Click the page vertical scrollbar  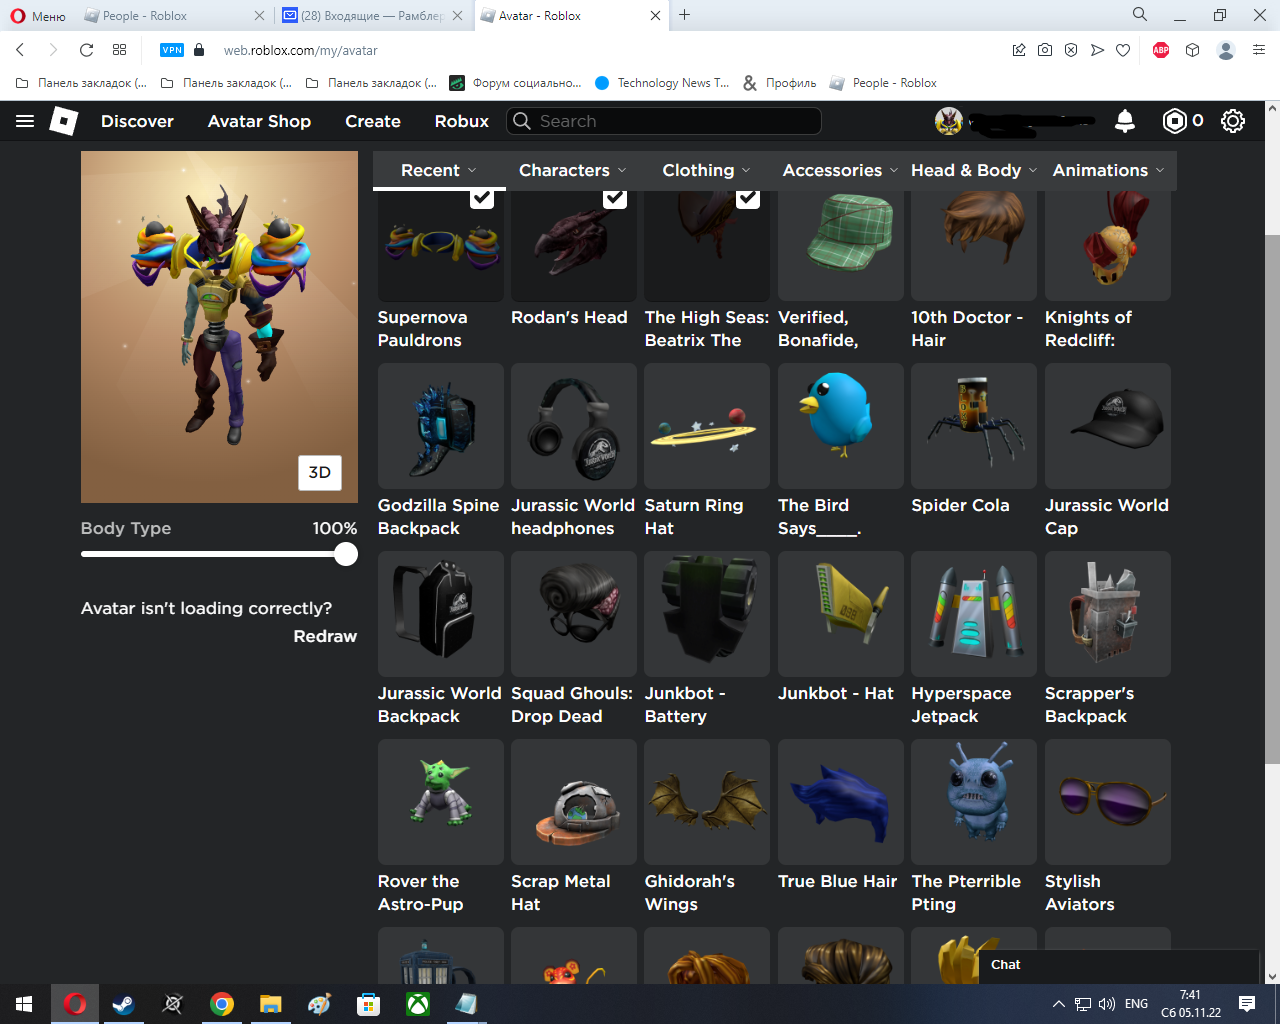[1272, 500]
